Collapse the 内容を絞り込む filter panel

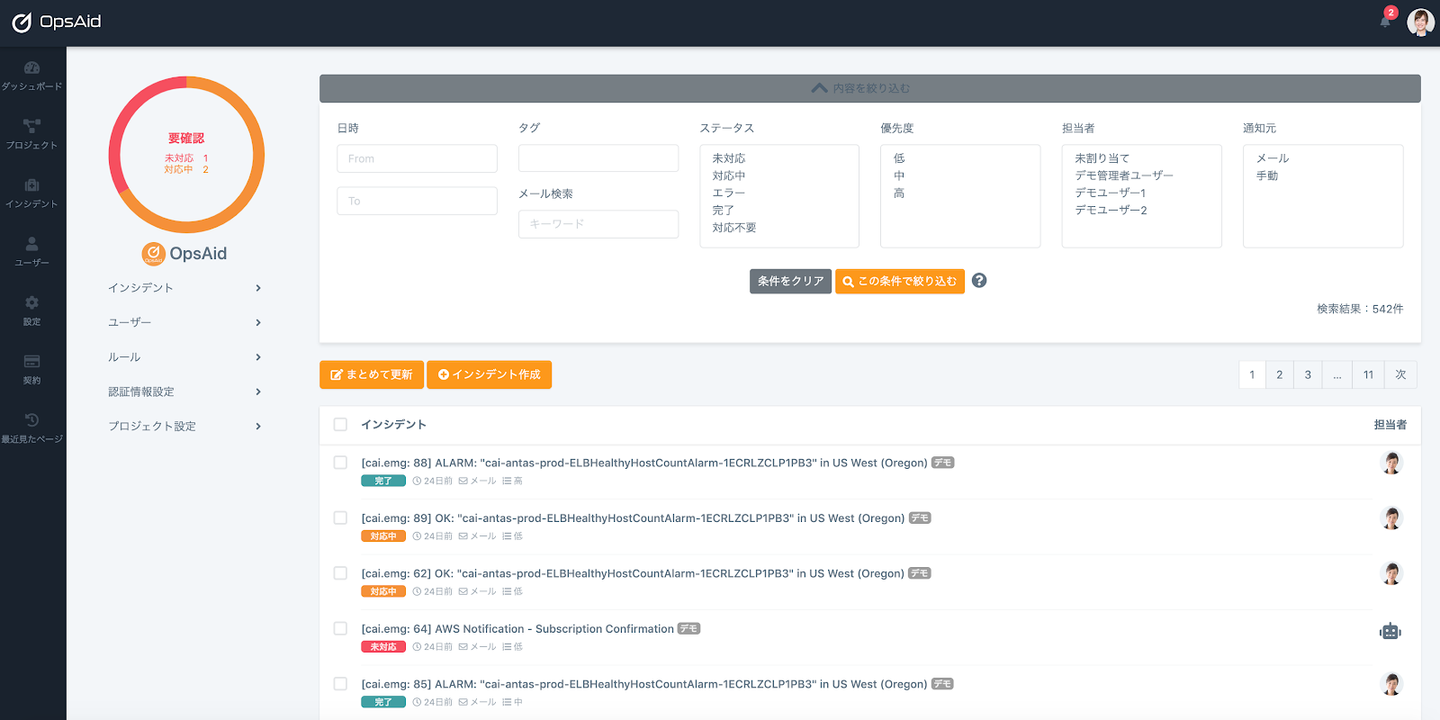pos(870,88)
